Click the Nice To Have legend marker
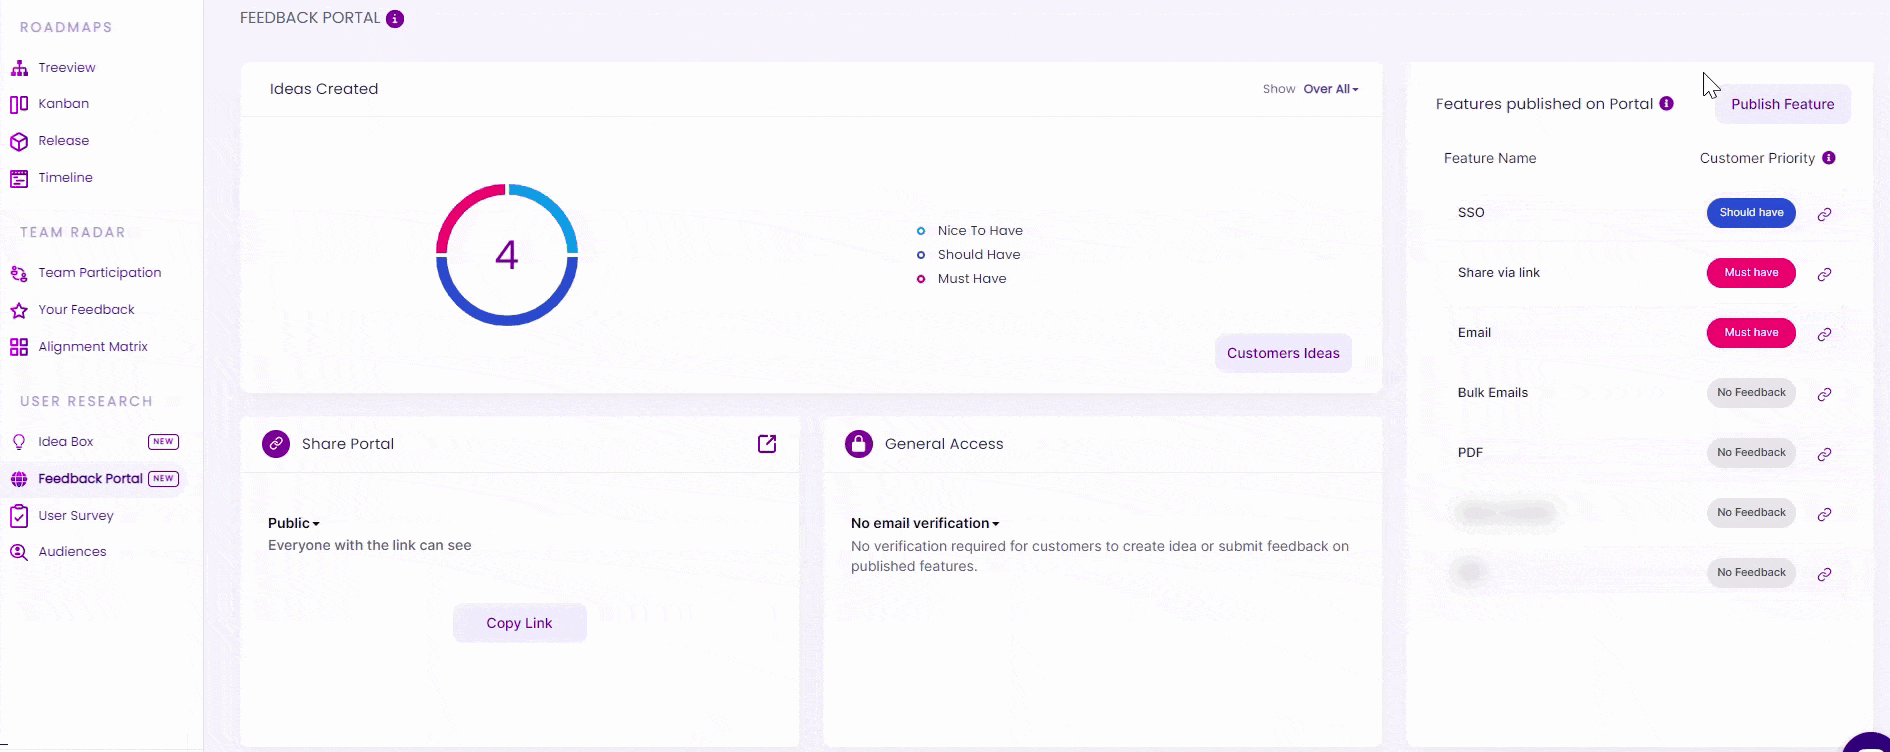Image resolution: width=1890 pixels, height=752 pixels. [921, 231]
